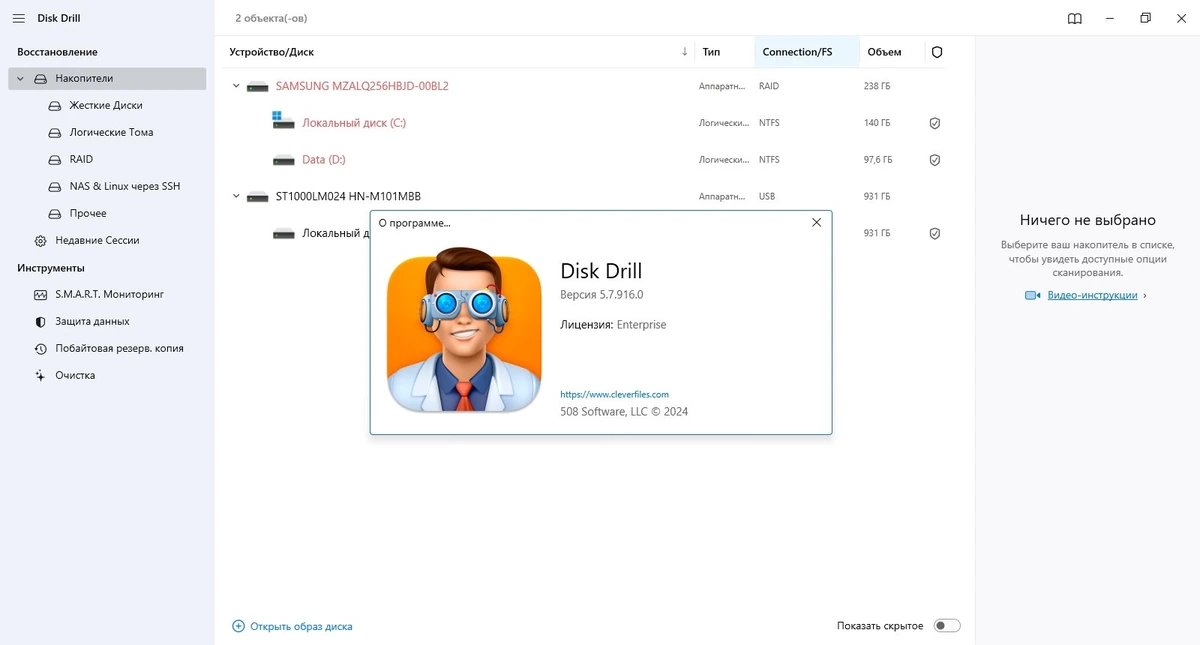Click the sort arrow in Устройство/Диск column
Screen dimensions: 1200x645
click(685, 52)
